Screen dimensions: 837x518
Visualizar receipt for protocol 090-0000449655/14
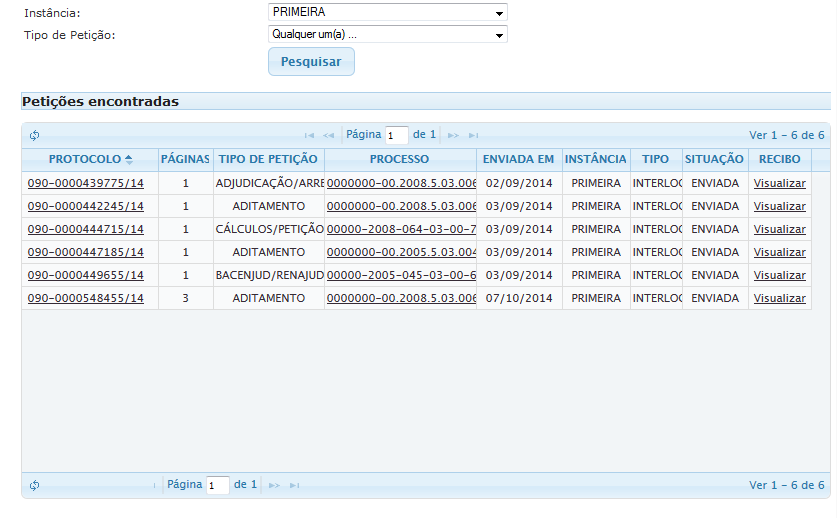779,275
